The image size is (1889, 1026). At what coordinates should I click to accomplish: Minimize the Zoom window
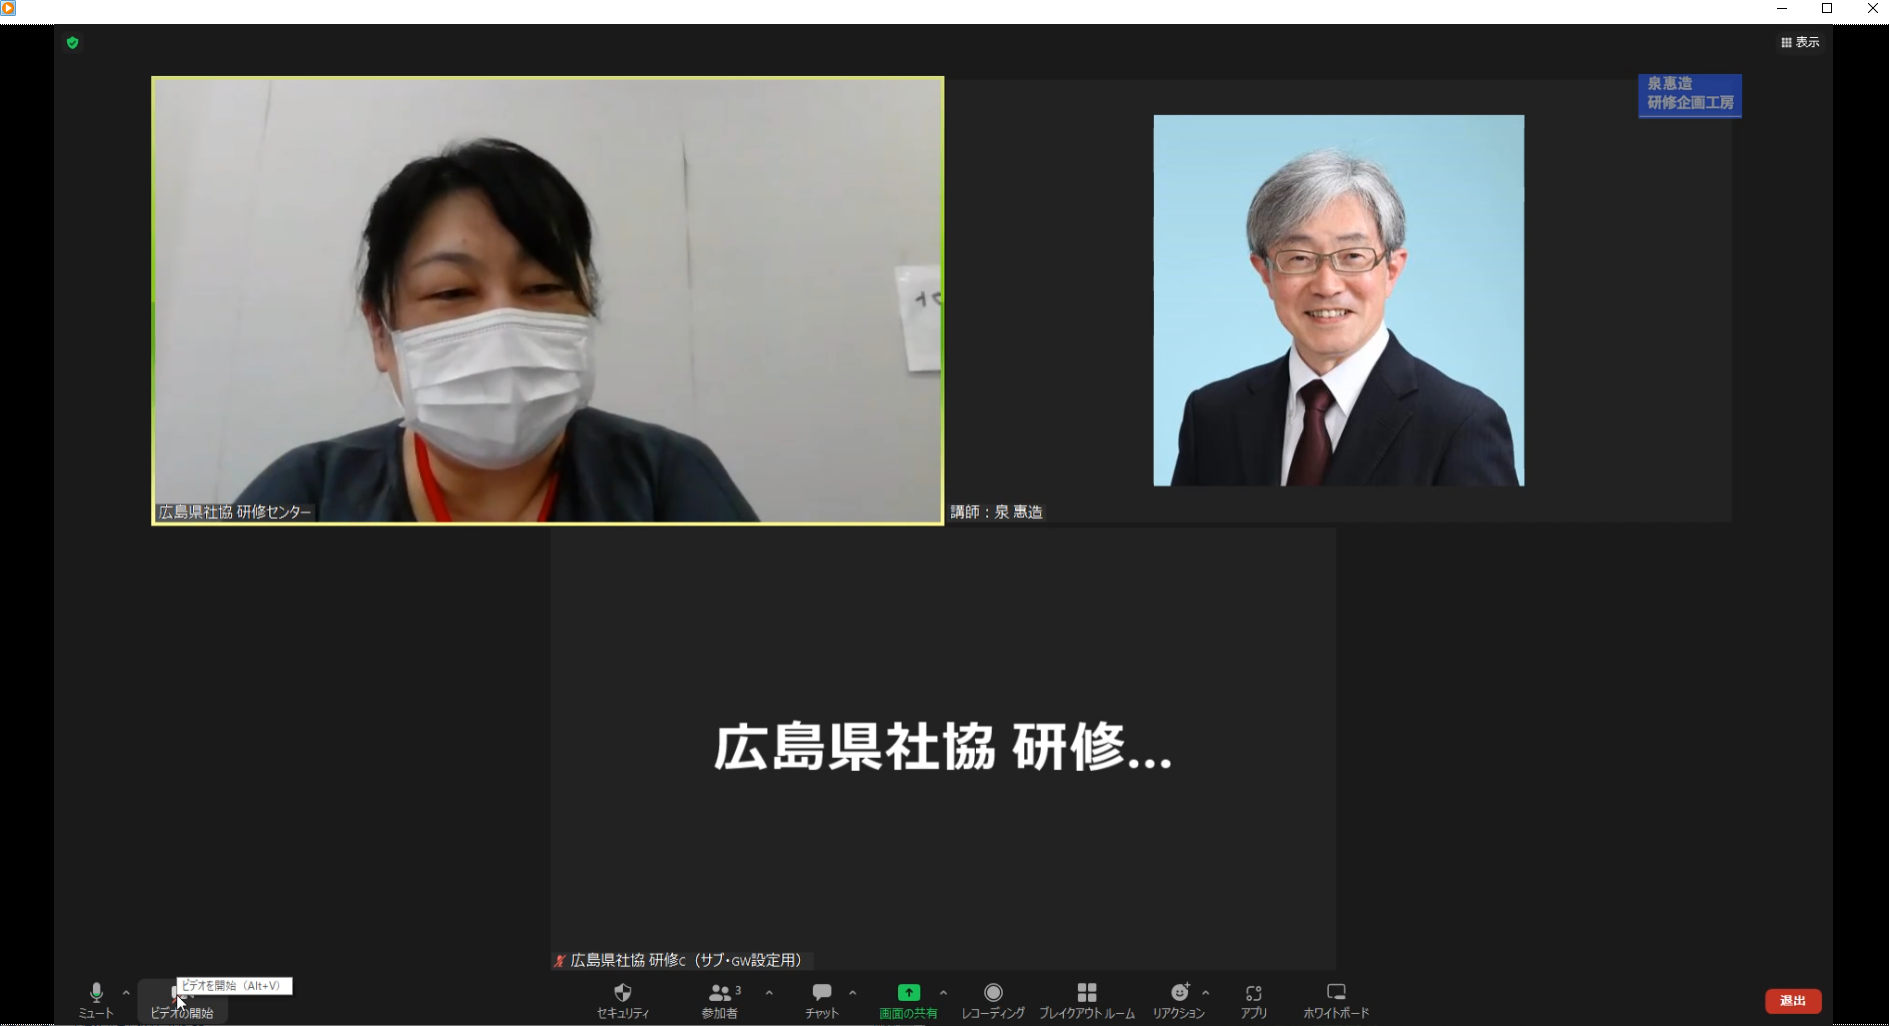1781,9
